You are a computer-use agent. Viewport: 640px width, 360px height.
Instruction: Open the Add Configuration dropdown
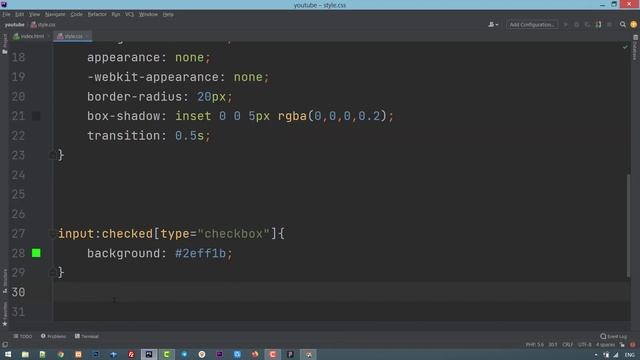(x=532, y=25)
